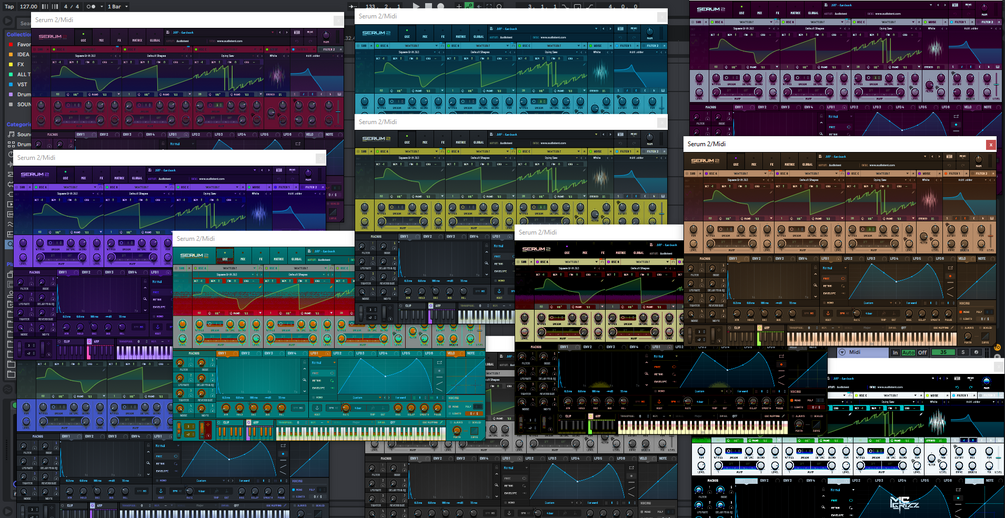Click the undo arrow in tan Serum window
The image size is (1005, 518).
pos(949,165)
